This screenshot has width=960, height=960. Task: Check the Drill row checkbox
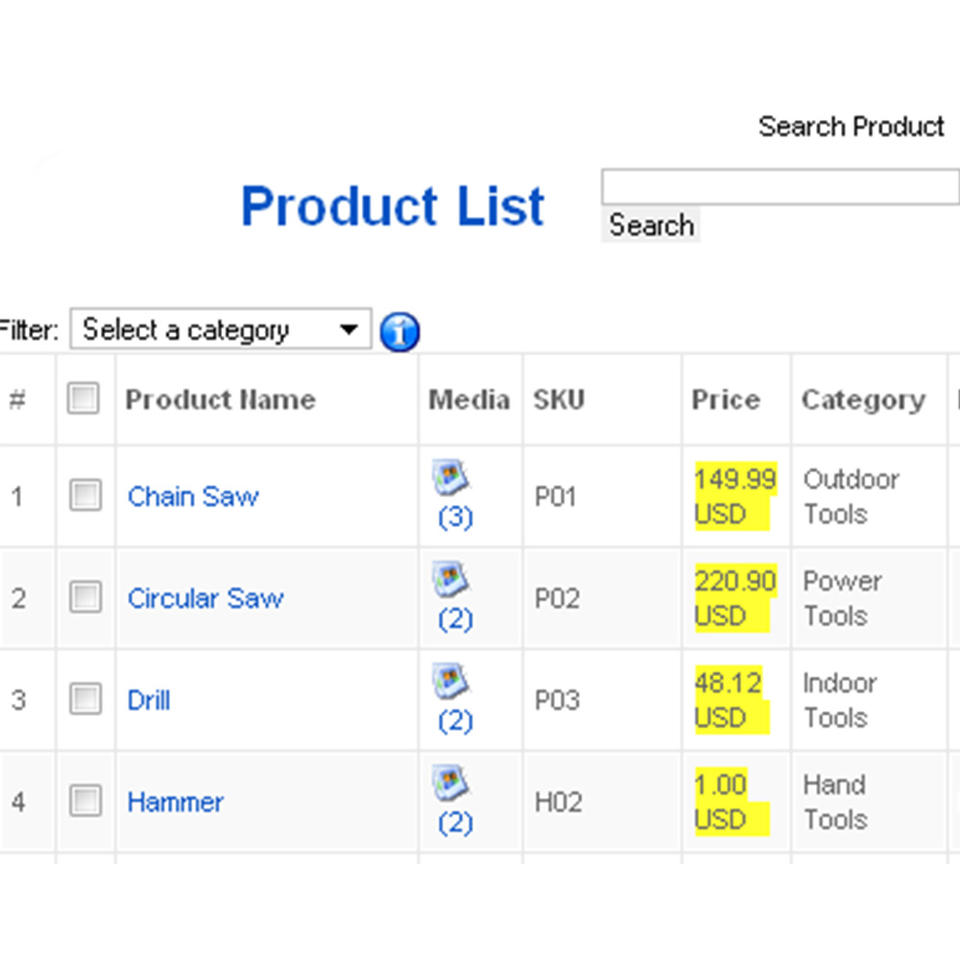[x=85, y=699]
